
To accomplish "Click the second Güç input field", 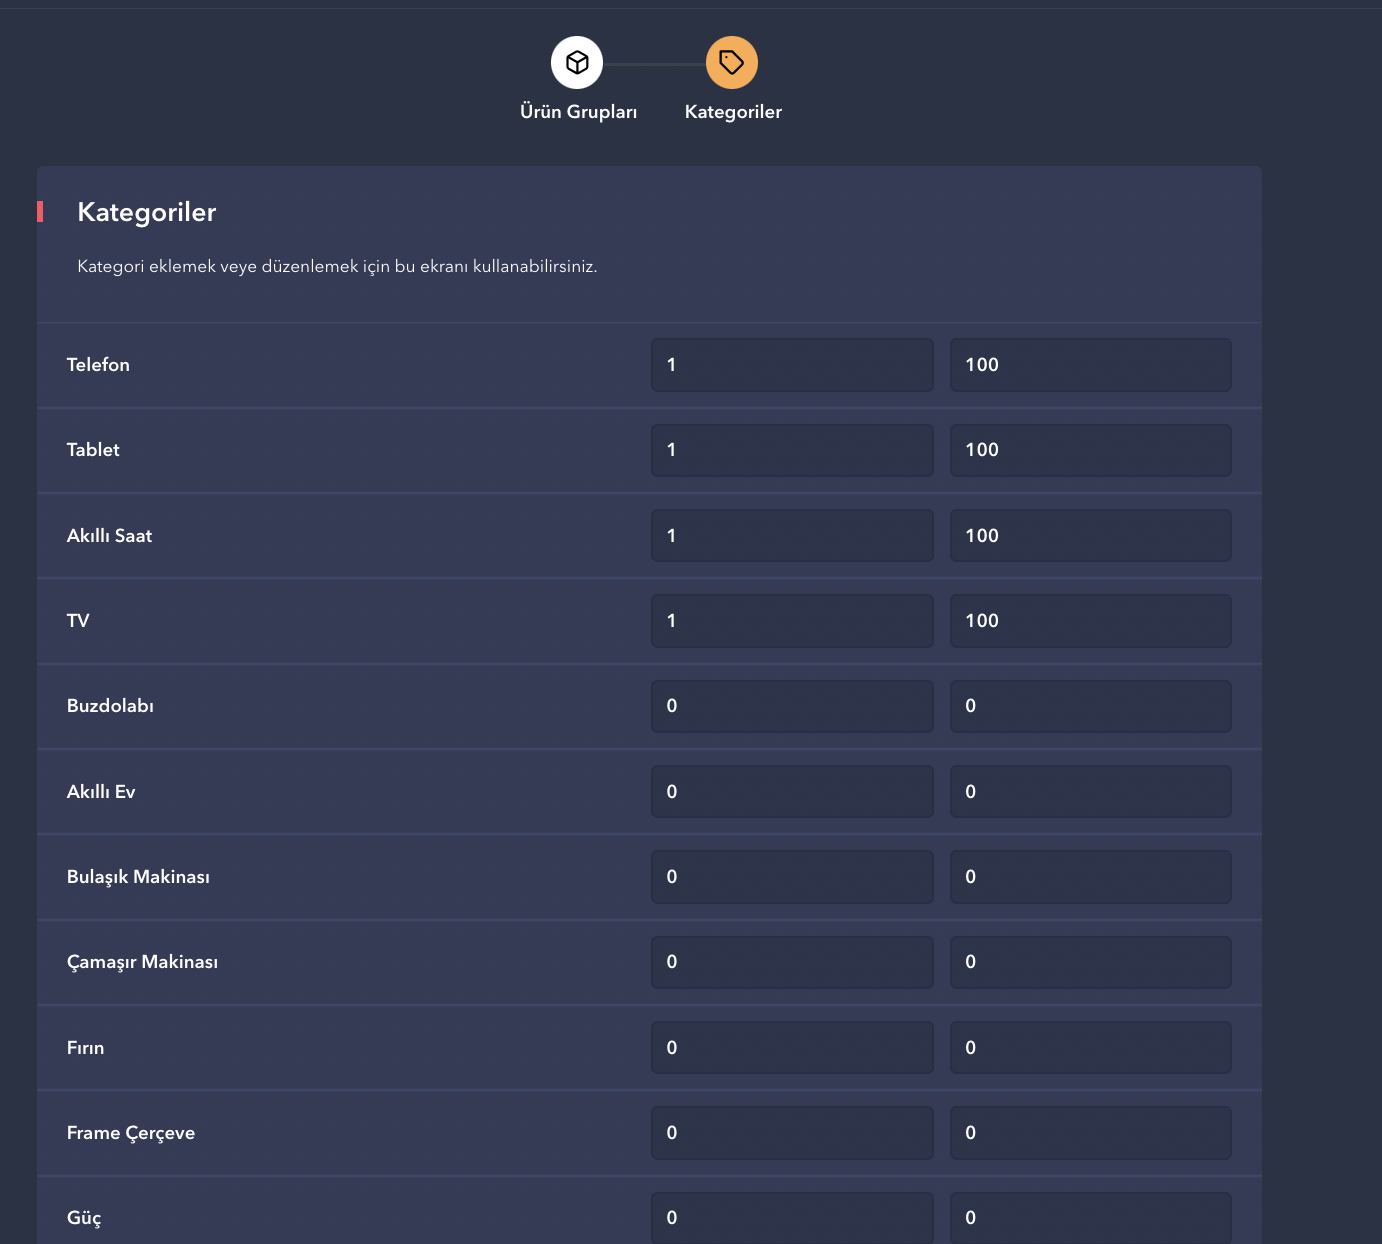I will [x=1090, y=1217].
